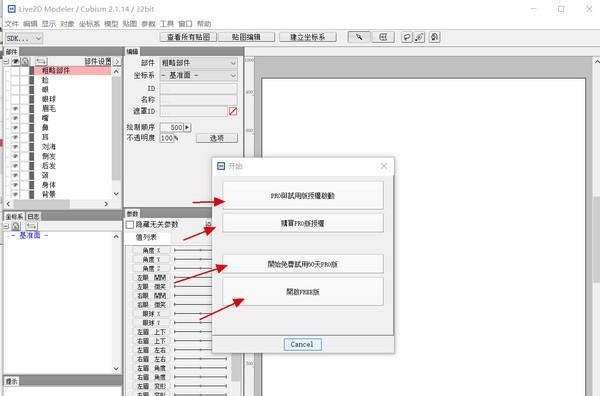Select the mesh grid edit tool
The width and height of the screenshot is (600, 396).
[383, 37]
